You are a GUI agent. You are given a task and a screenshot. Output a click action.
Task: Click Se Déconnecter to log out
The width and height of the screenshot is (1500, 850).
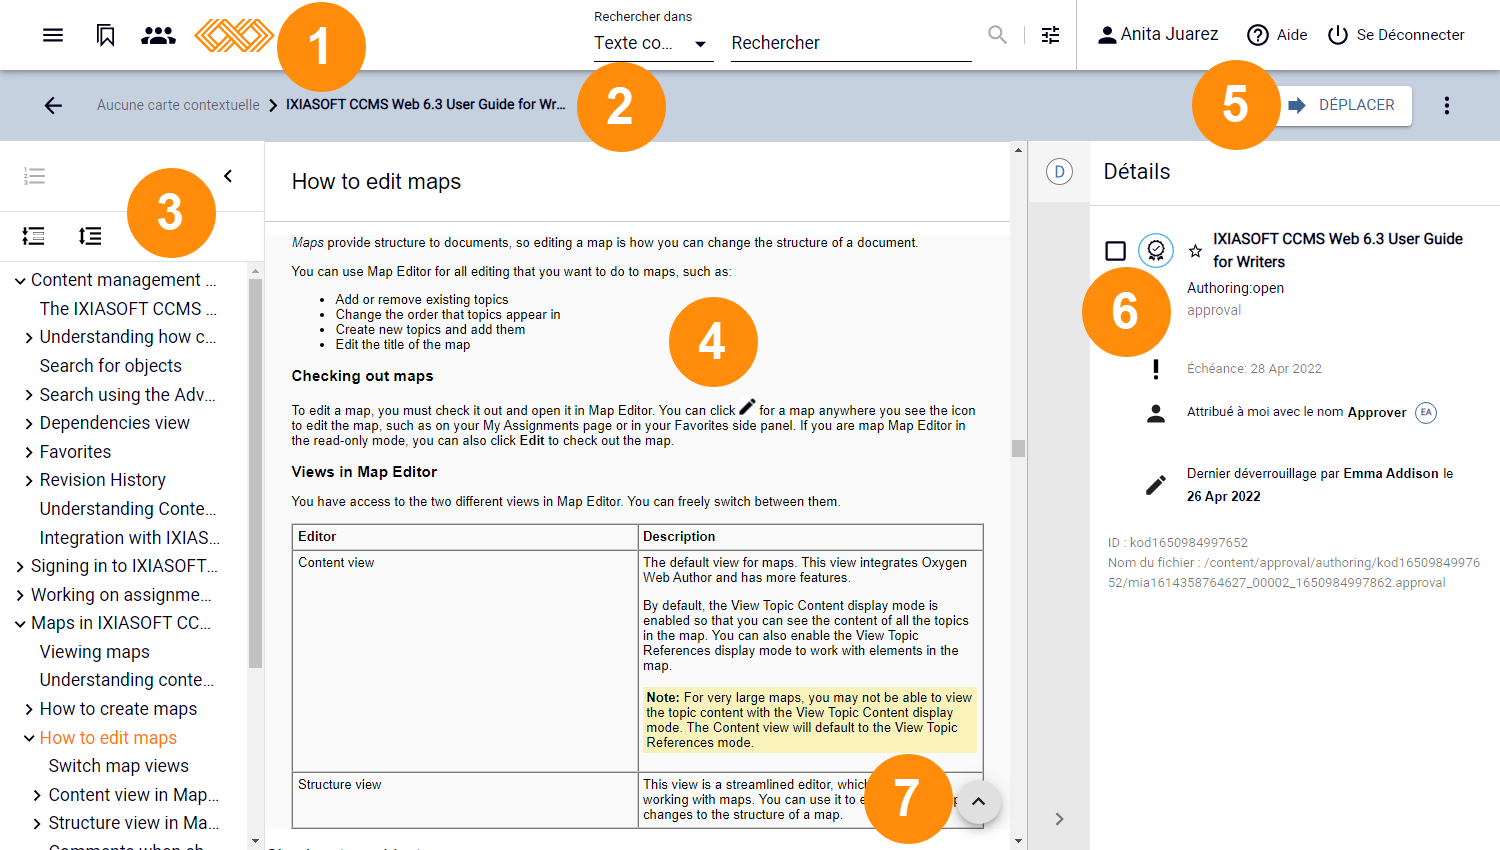click(x=1396, y=35)
